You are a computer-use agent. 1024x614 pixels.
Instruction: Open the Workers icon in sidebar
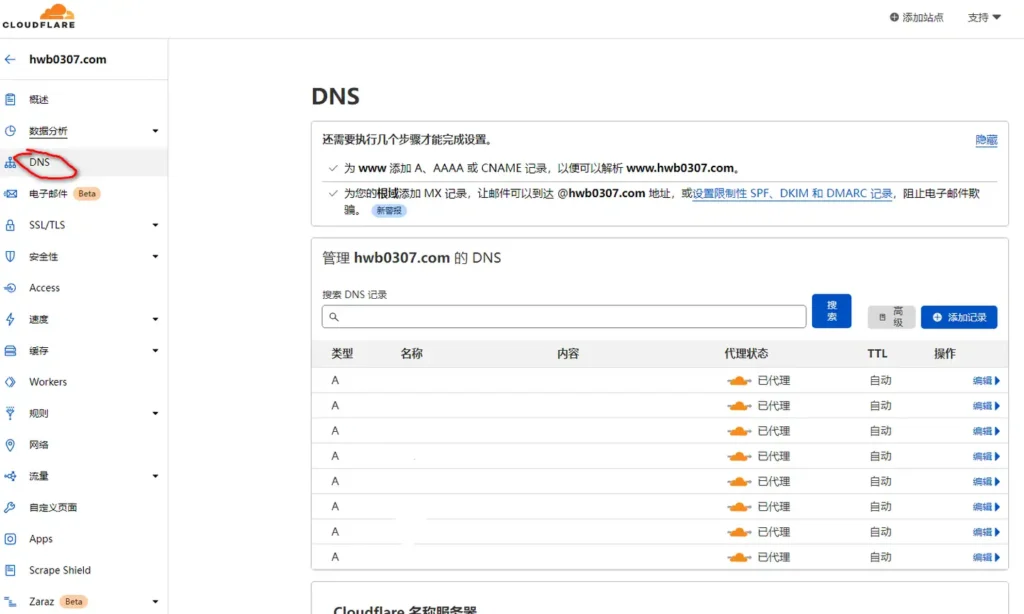(x=10, y=382)
